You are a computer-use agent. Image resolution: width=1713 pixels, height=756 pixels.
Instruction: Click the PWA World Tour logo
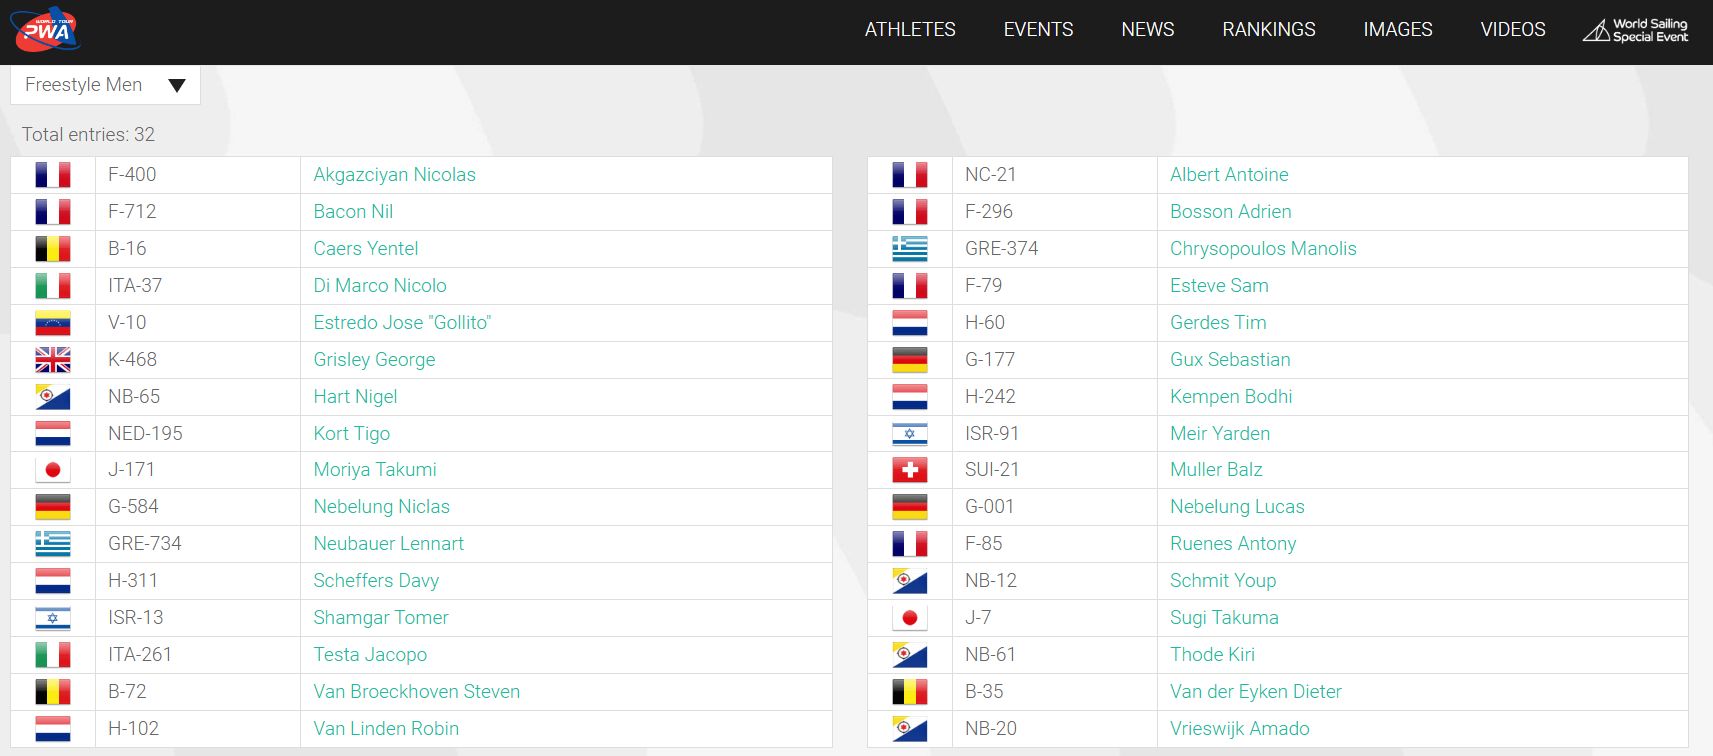(x=46, y=29)
